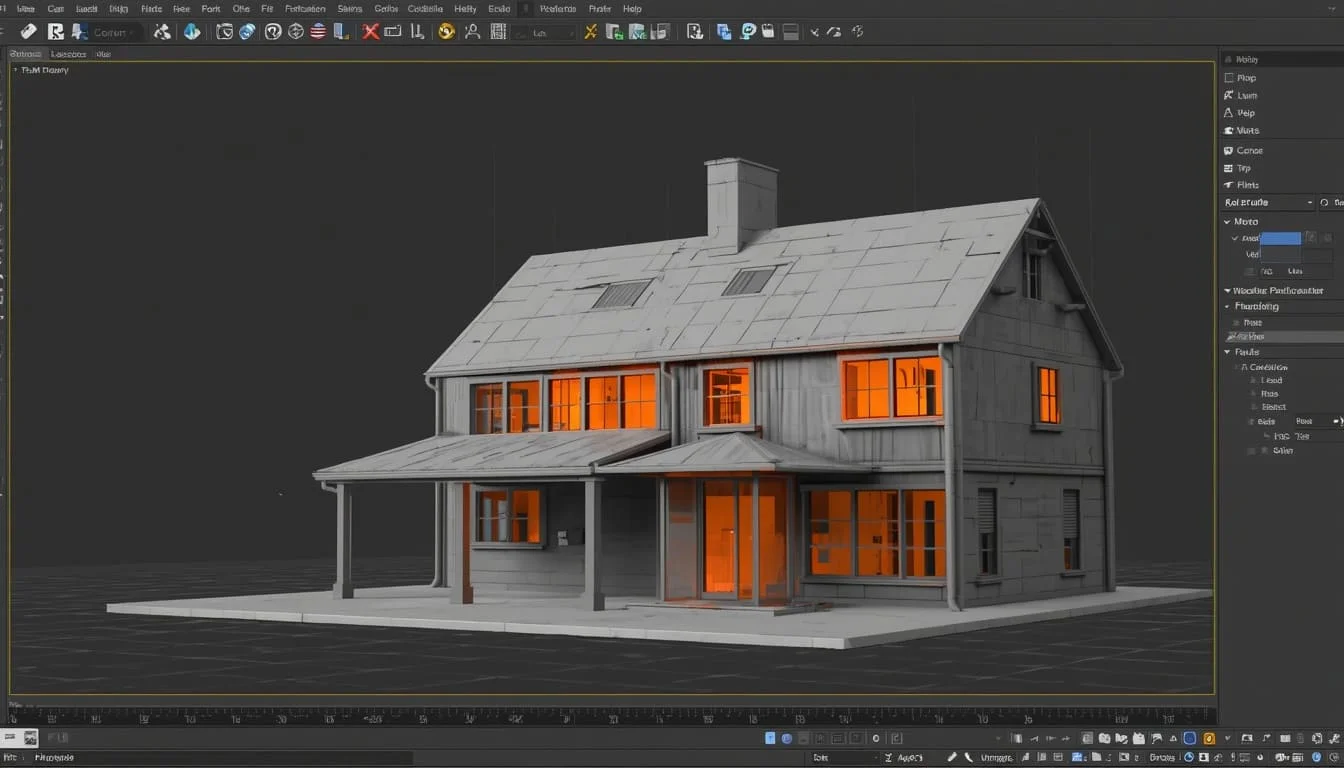Click the yellow ring toolbar icon
The height and width of the screenshot is (768, 1344).
click(x=446, y=32)
